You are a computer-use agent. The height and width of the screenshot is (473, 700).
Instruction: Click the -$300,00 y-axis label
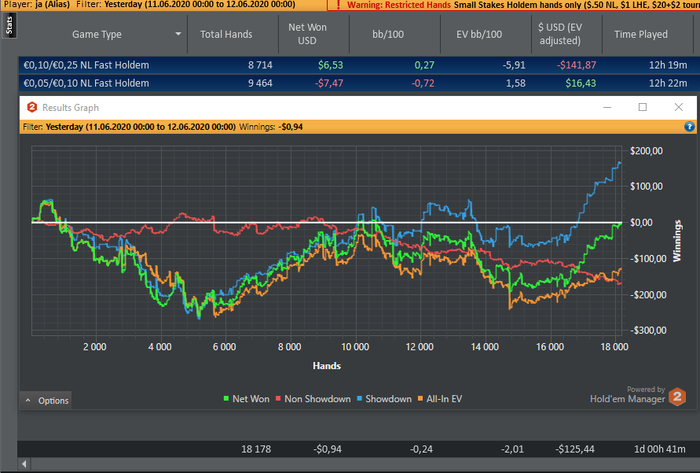click(x=648, y=331)
